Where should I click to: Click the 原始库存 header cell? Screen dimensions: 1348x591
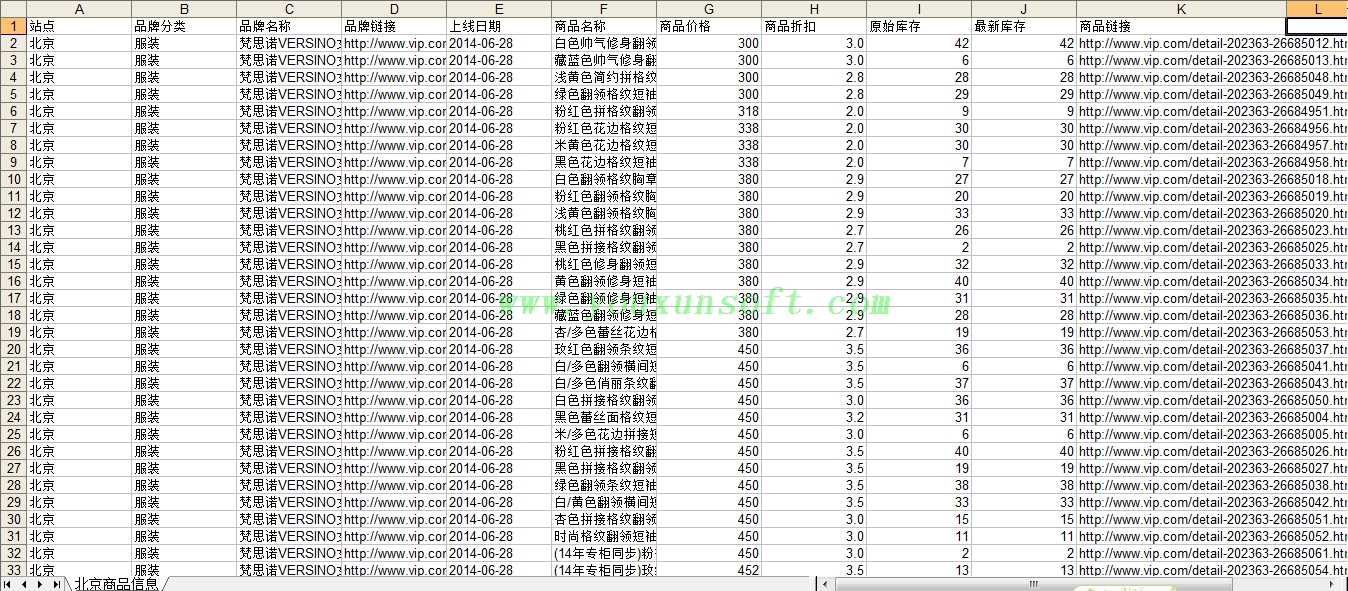pos(919,26)
